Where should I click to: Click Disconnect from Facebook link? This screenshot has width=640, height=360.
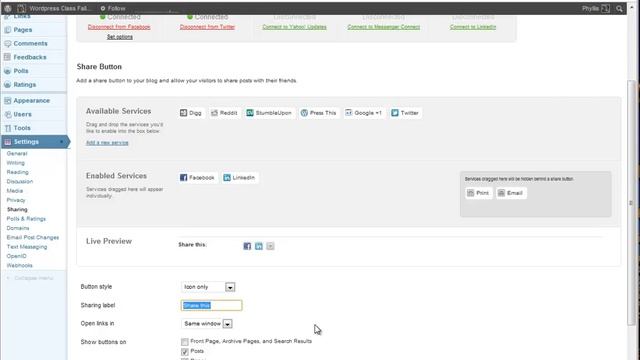coord(119,27)
